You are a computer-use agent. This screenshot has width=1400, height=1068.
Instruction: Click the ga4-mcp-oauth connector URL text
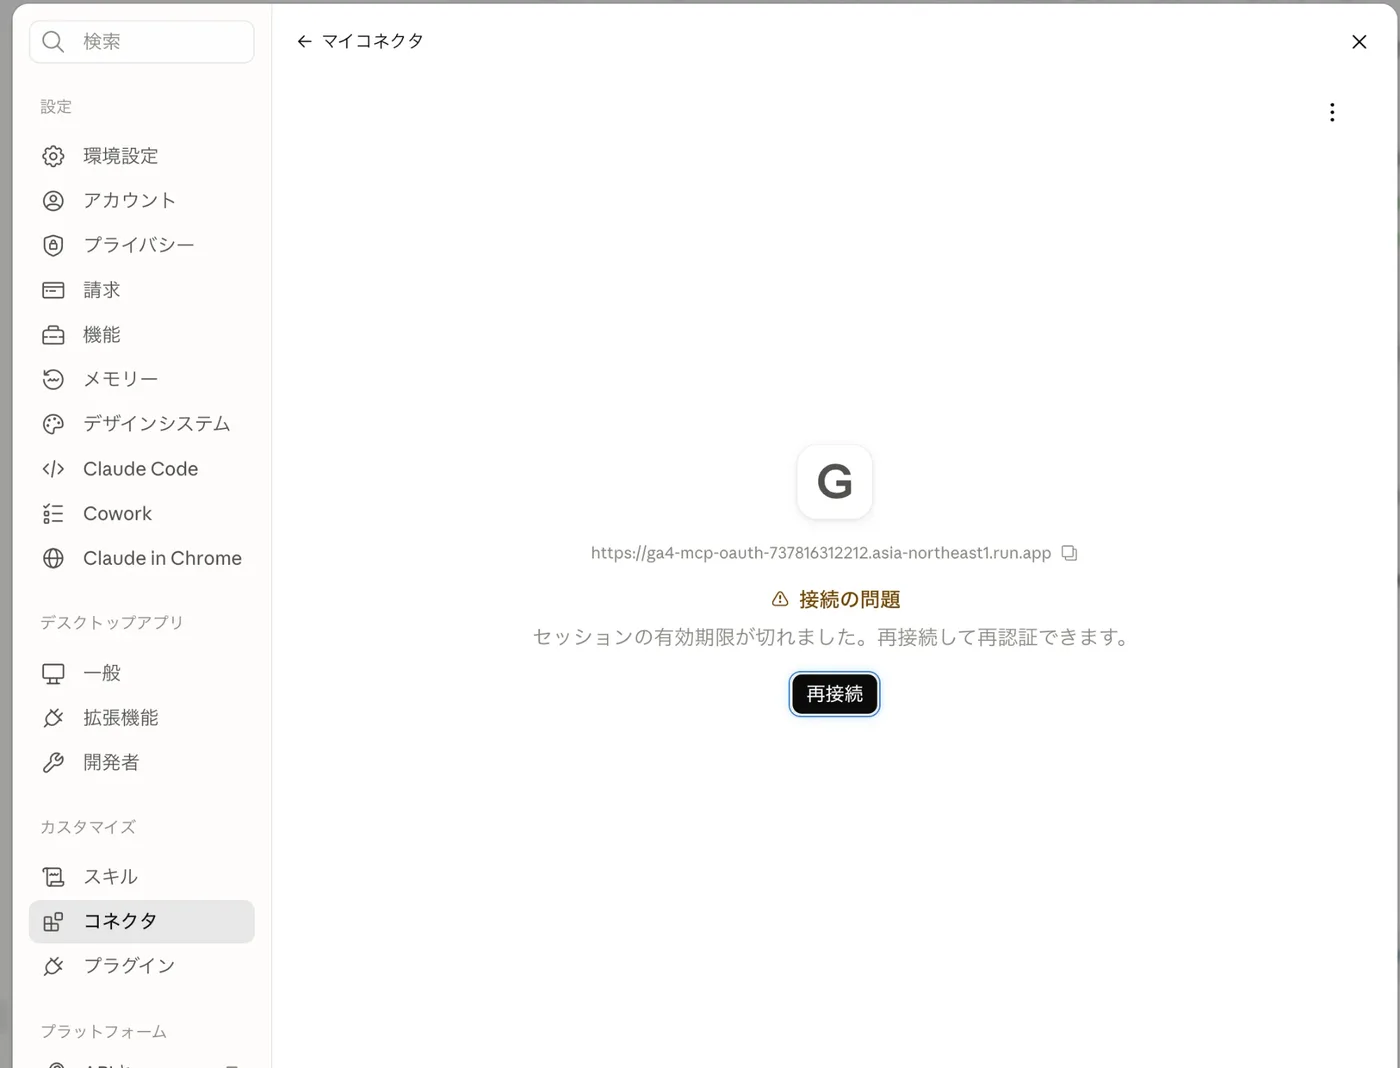[x=821, y=553]
